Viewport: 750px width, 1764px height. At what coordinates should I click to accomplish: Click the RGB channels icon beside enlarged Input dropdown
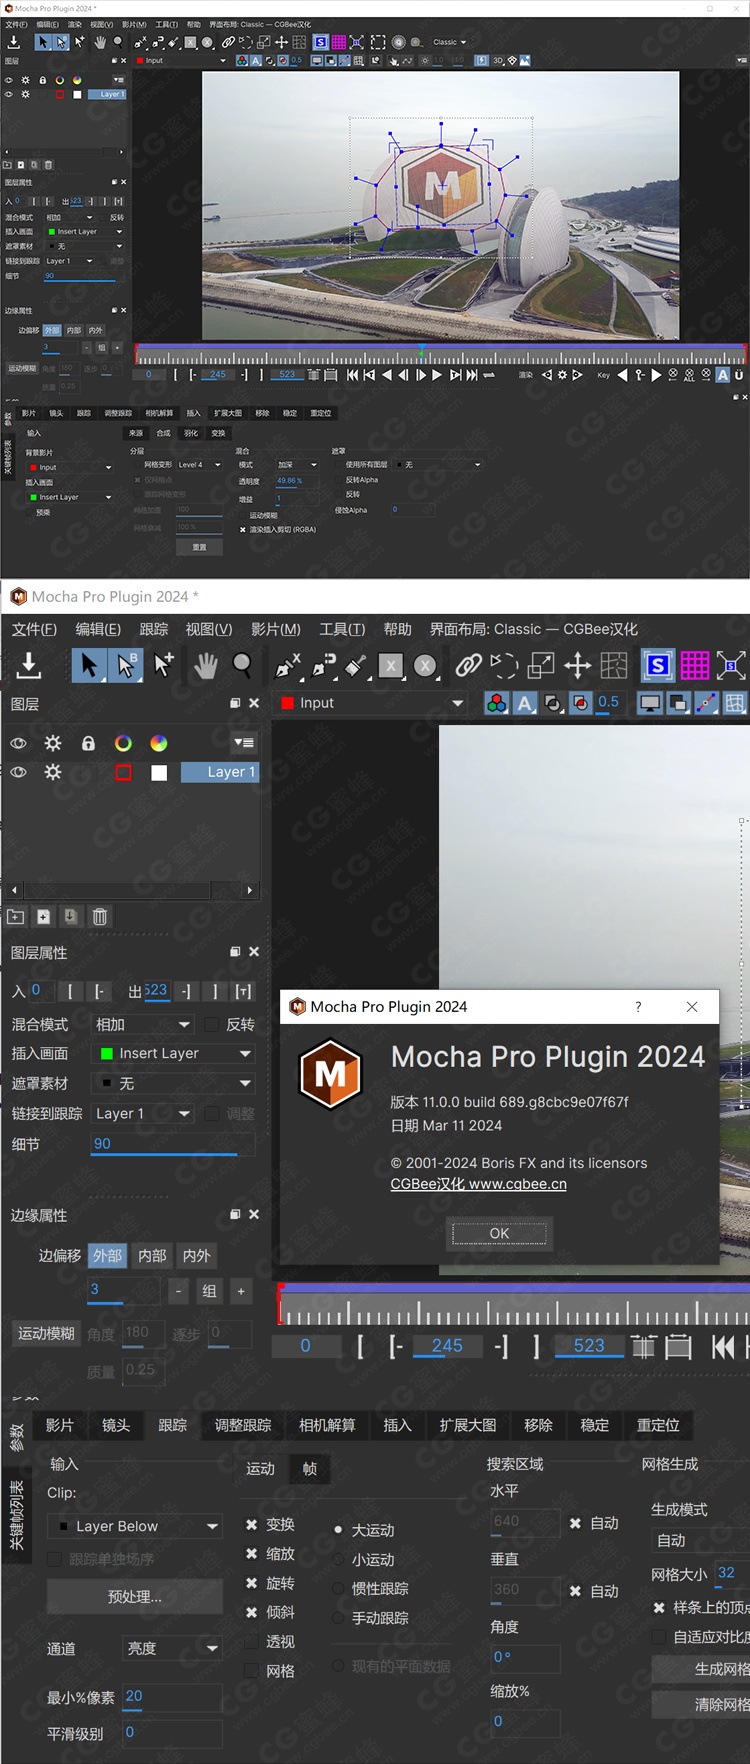(496, 703)
